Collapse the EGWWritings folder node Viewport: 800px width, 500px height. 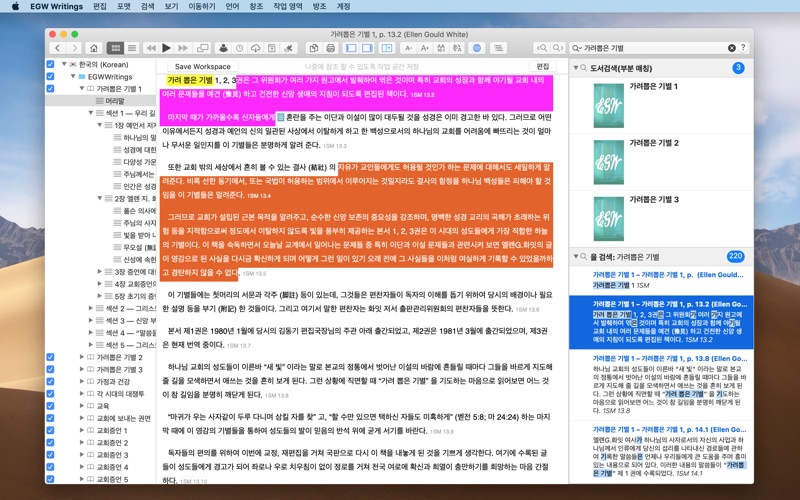[x=73, y=77]
